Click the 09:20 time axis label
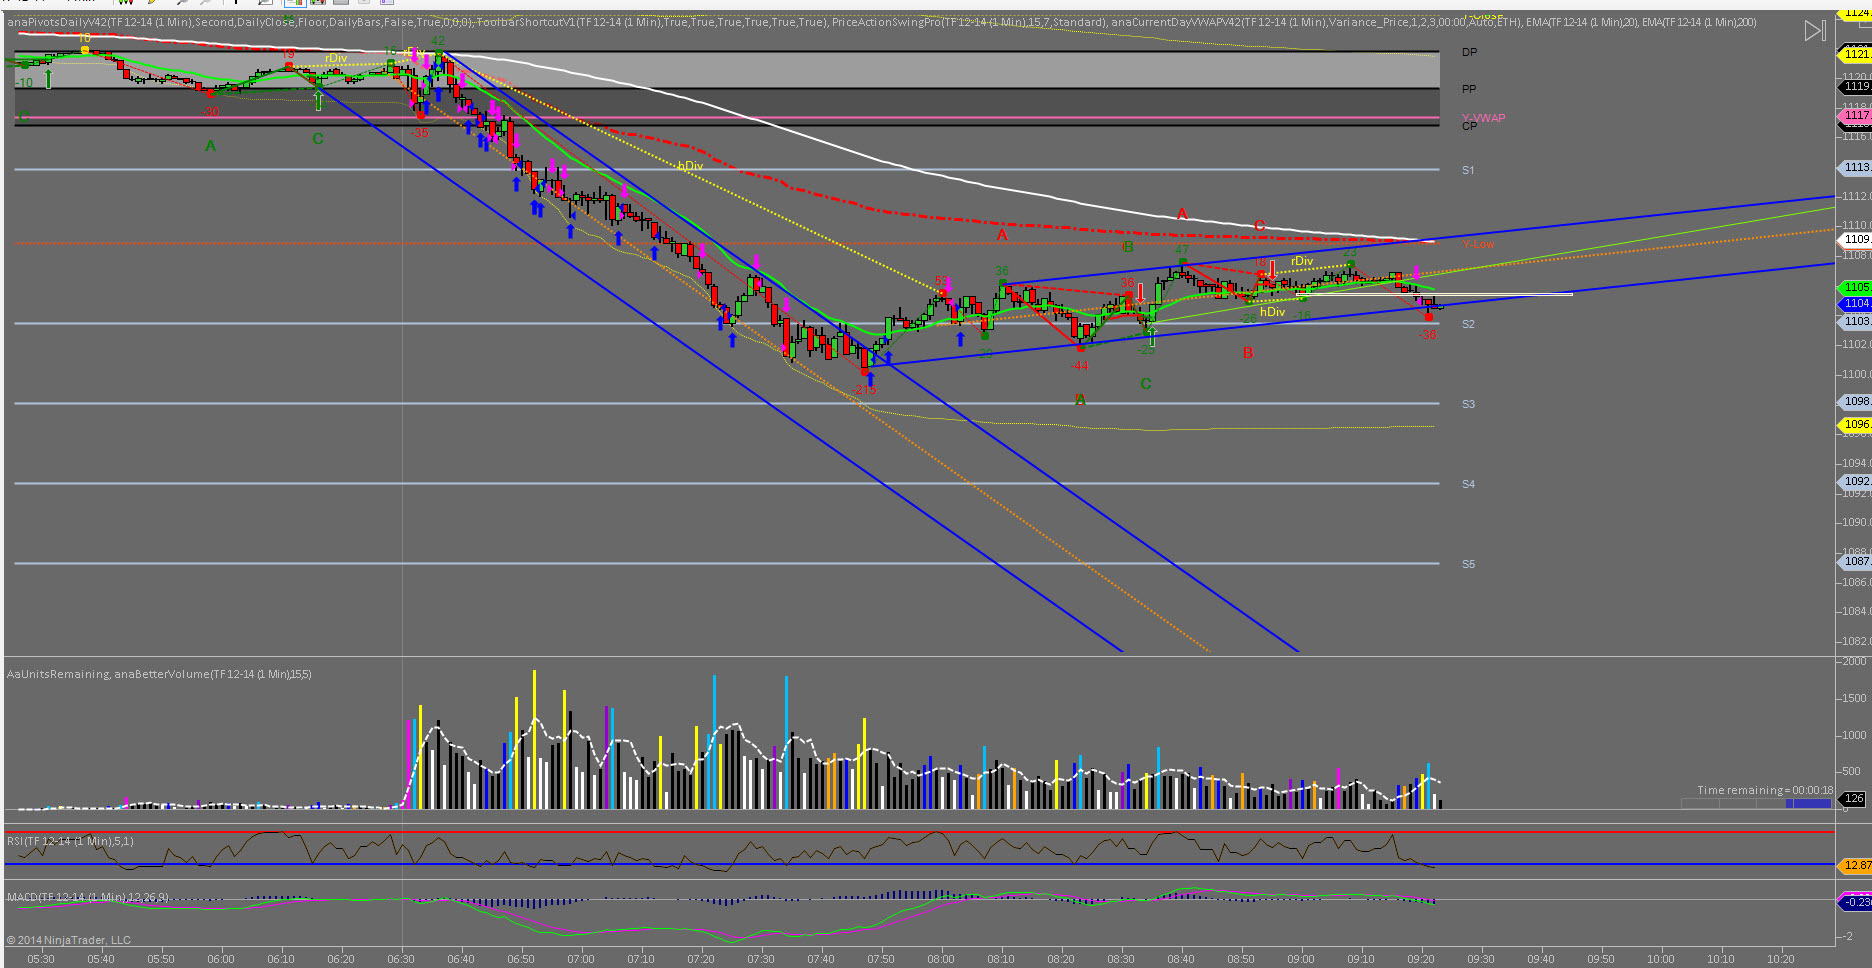 coord(1421,959)
